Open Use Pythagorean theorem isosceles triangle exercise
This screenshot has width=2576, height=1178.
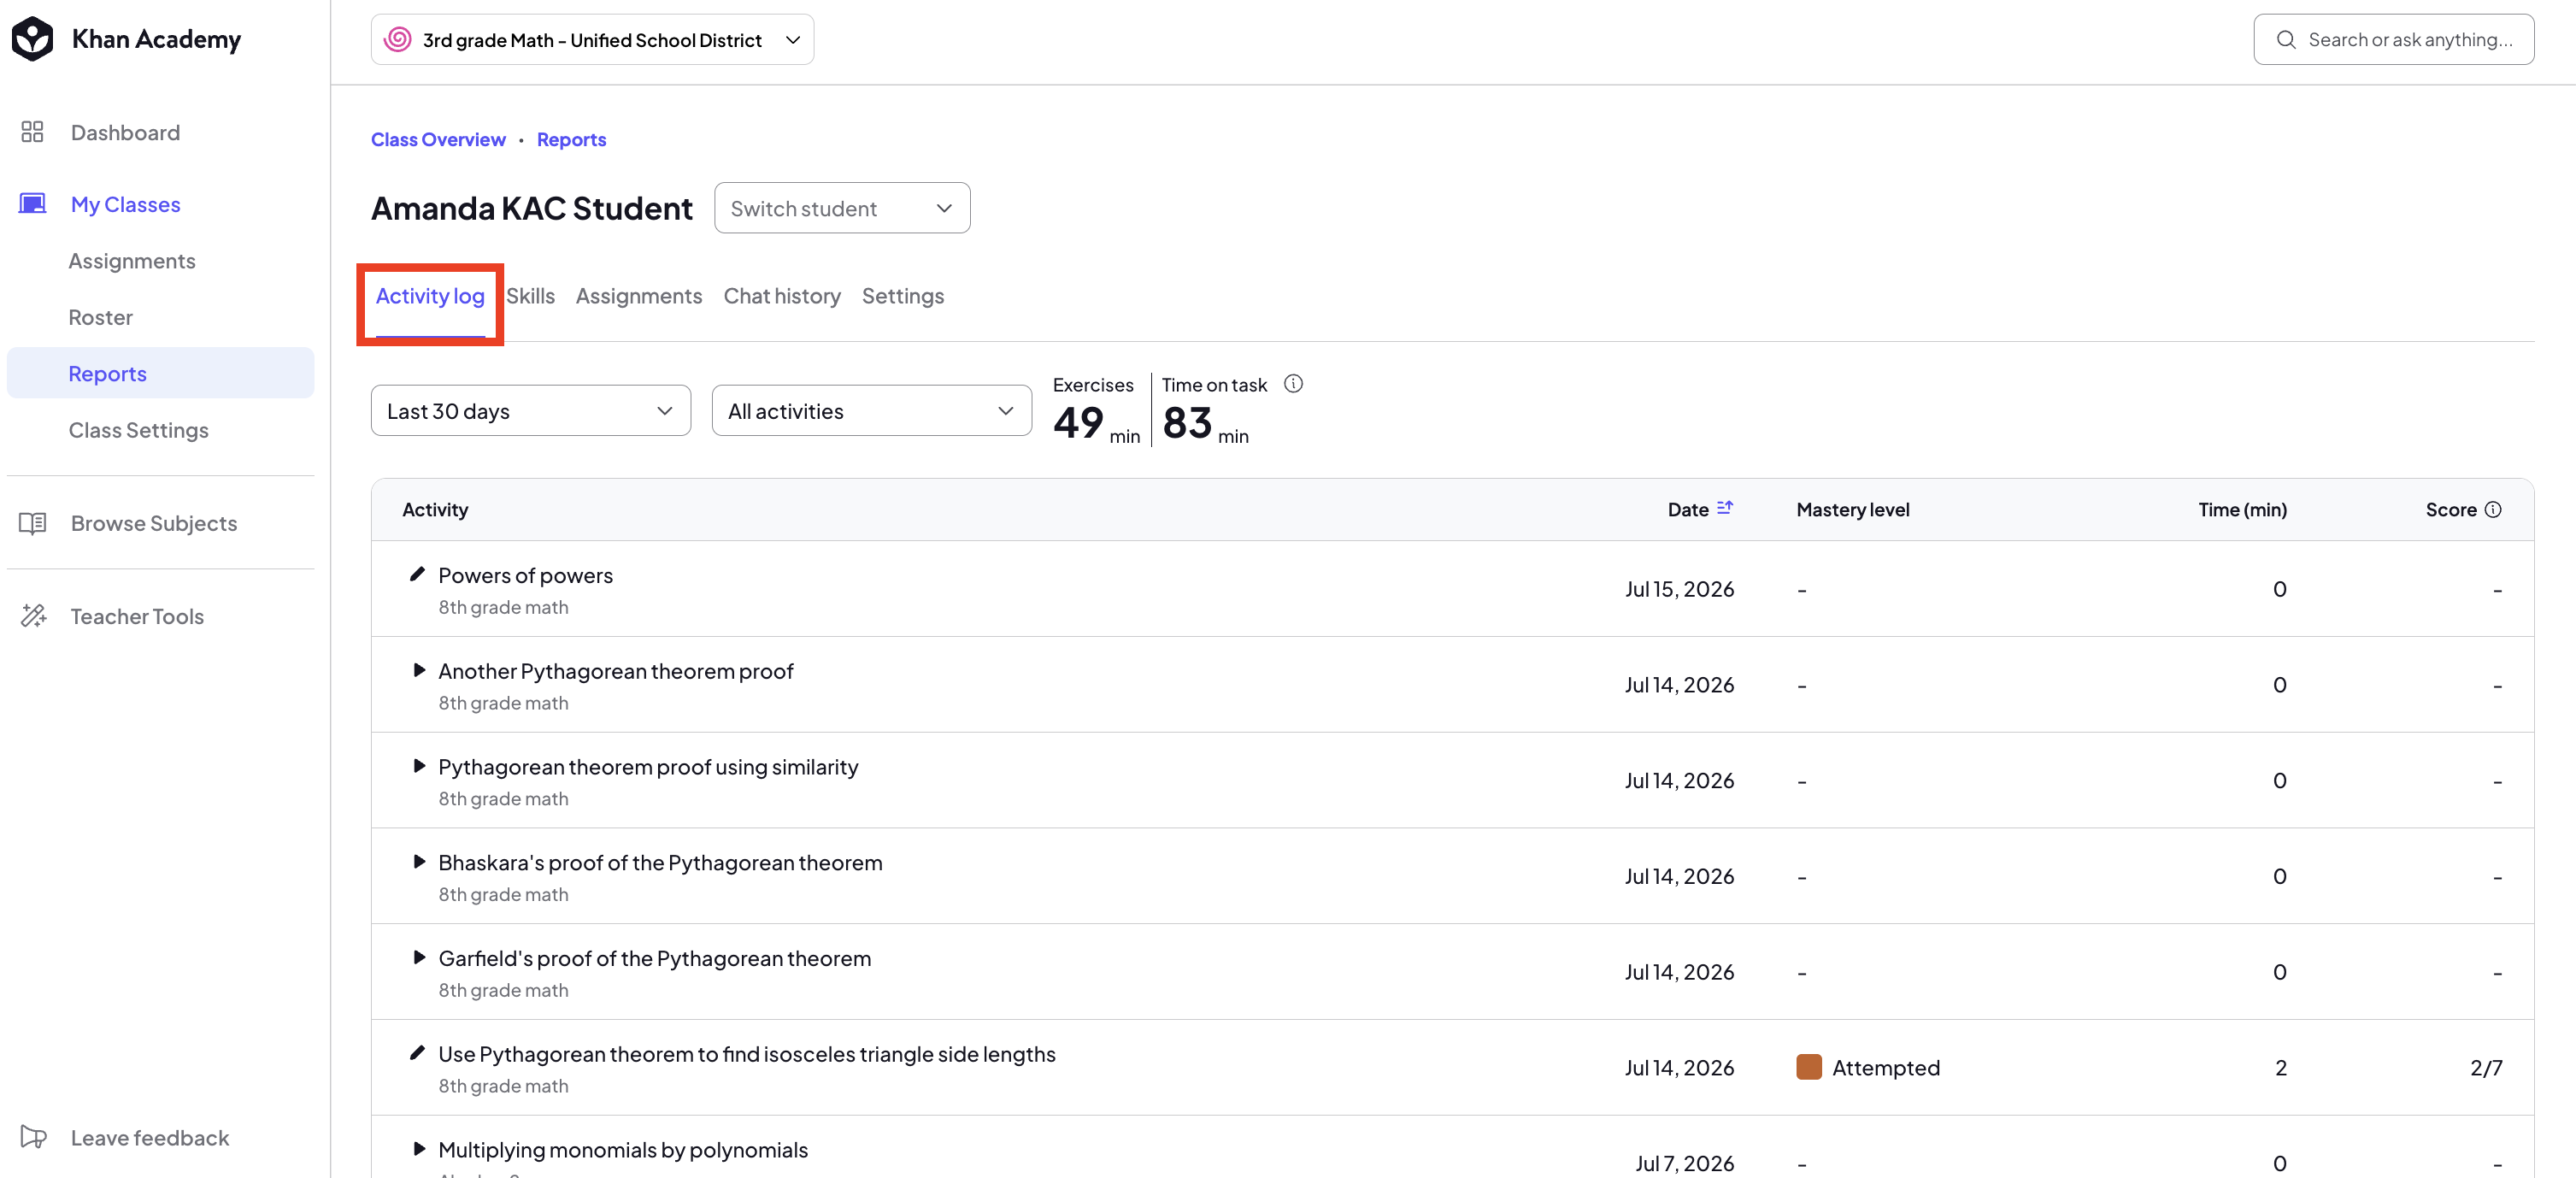[x=747, y=1054]
